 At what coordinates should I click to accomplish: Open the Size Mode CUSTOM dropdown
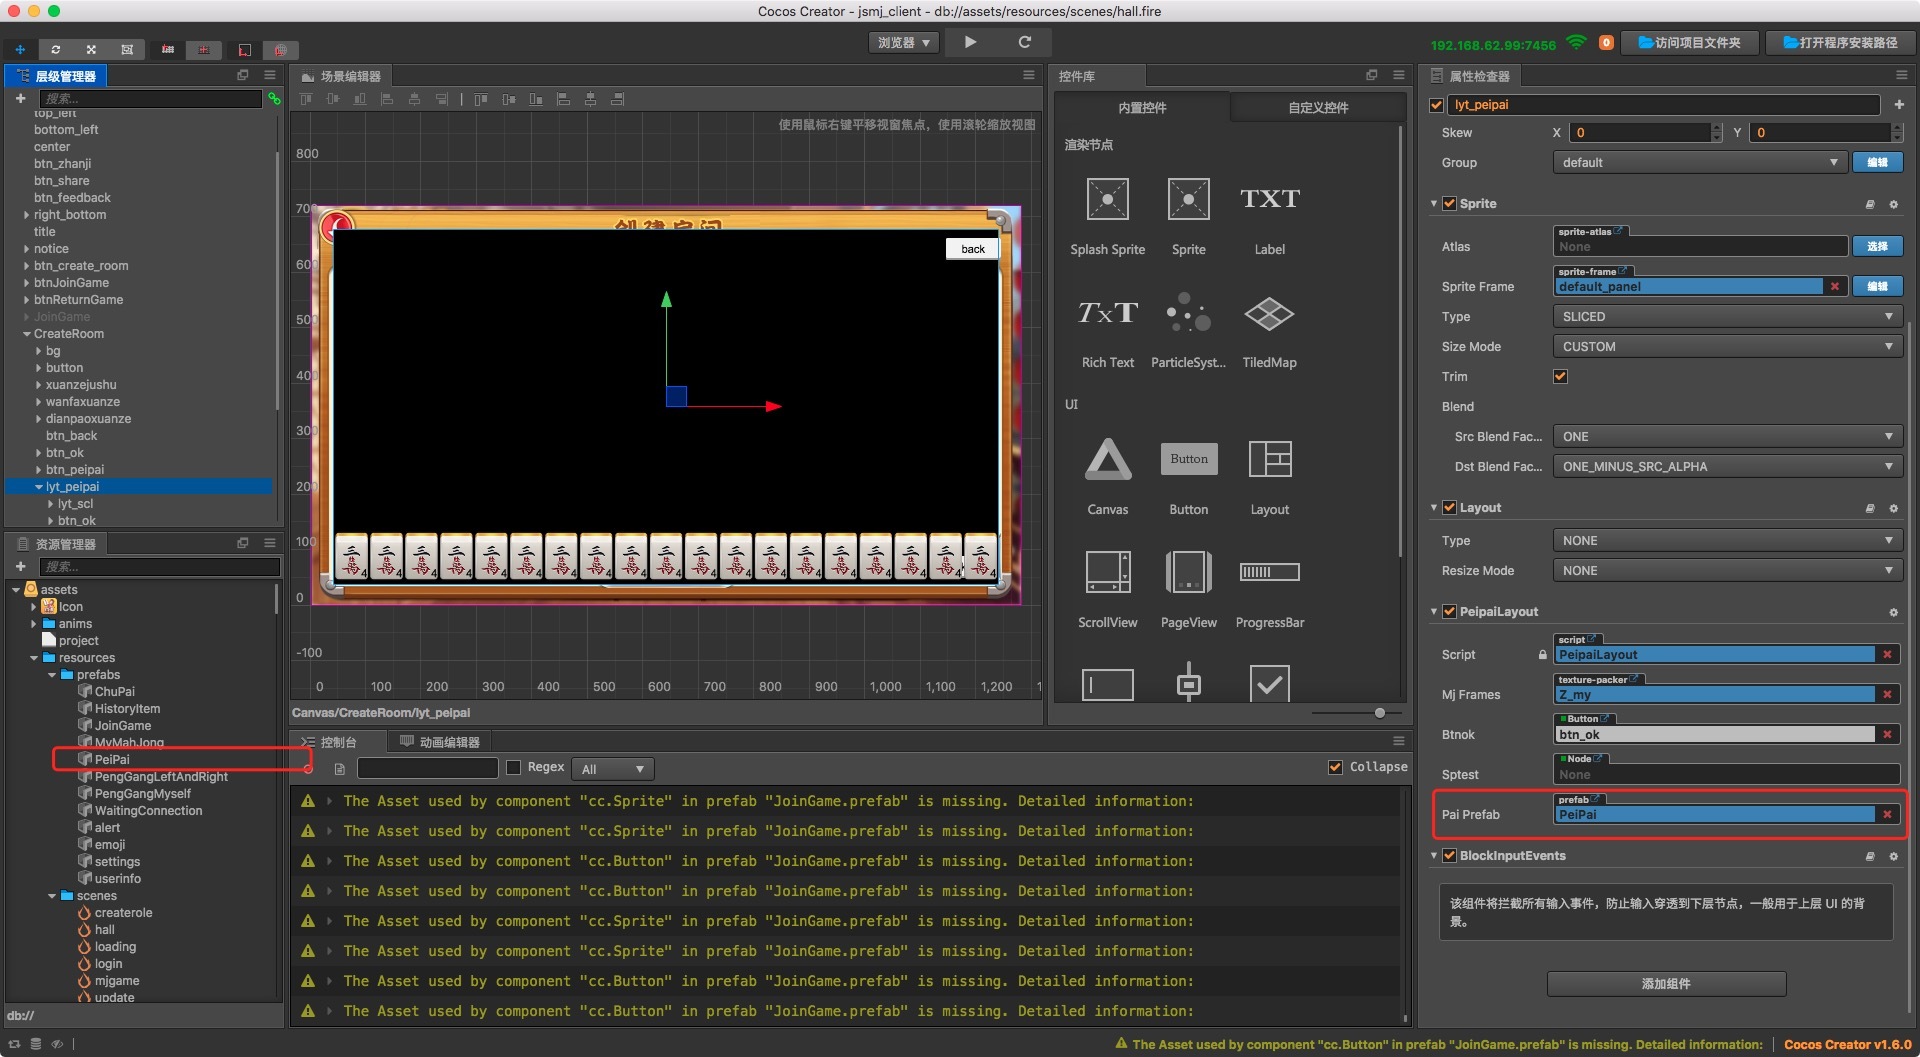[x=1726, y=347]
